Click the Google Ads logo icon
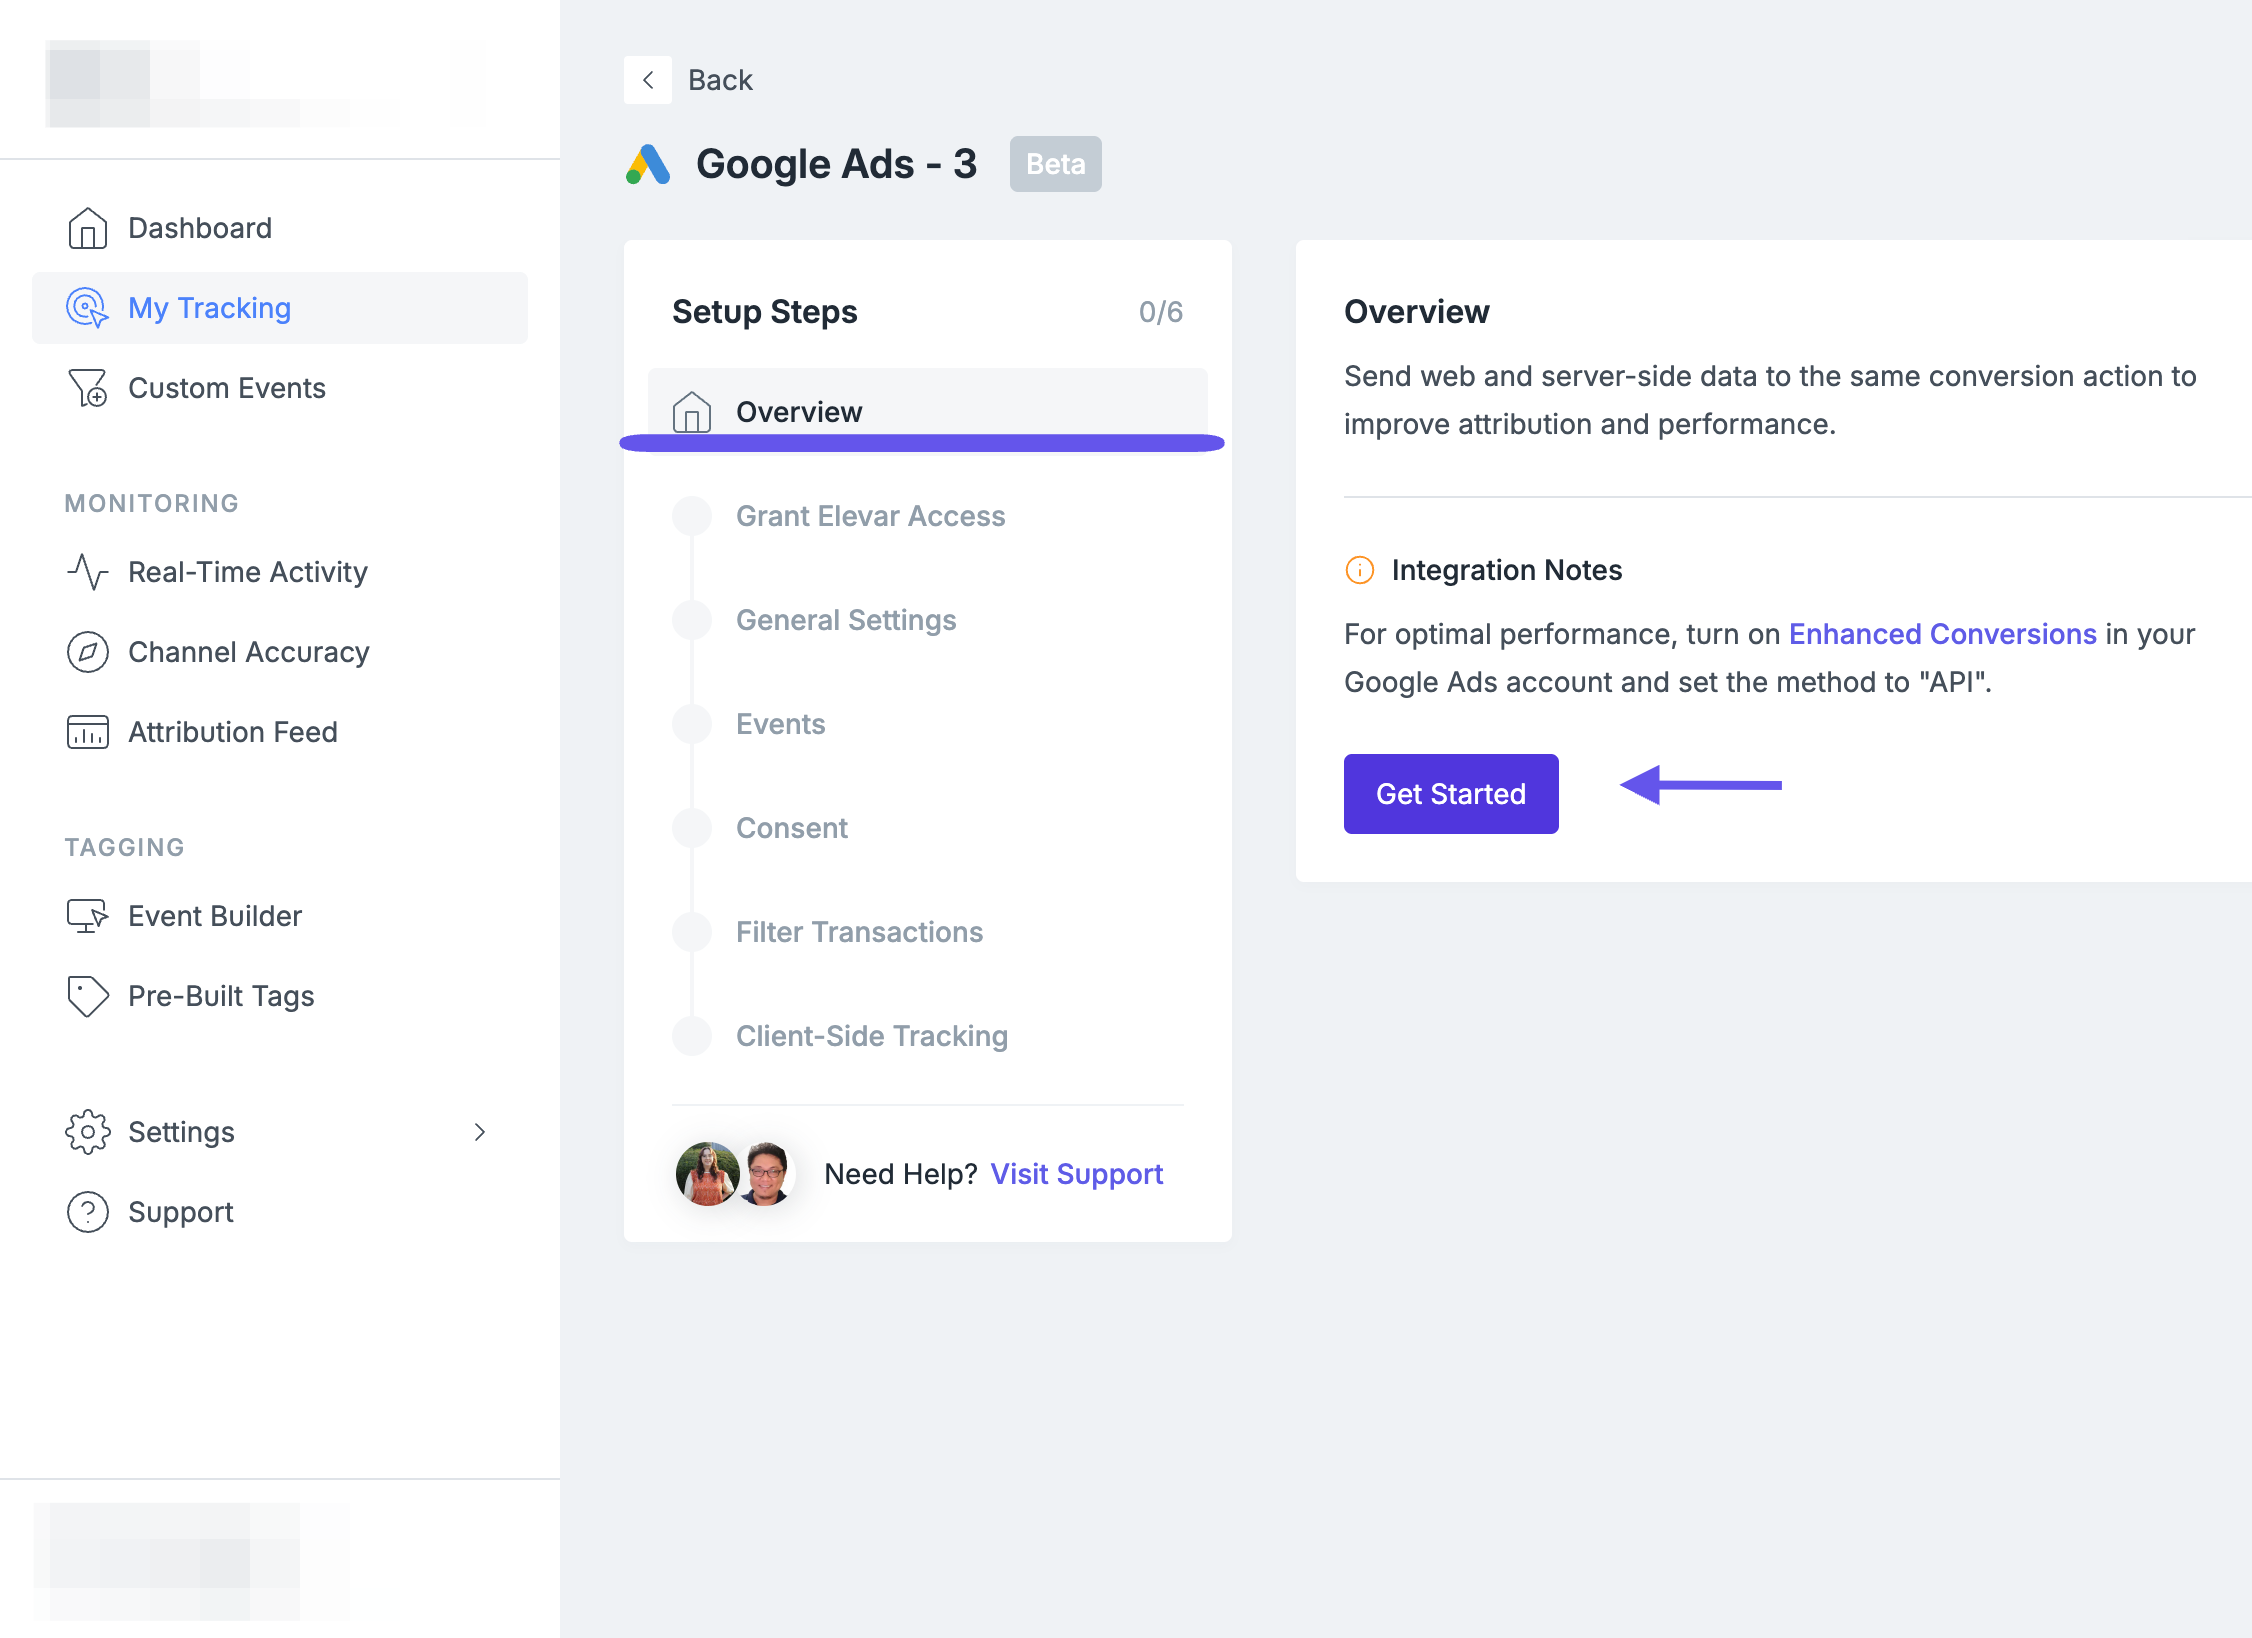The width and height of the screenshot is (2252, 1638). click(648, 164)
